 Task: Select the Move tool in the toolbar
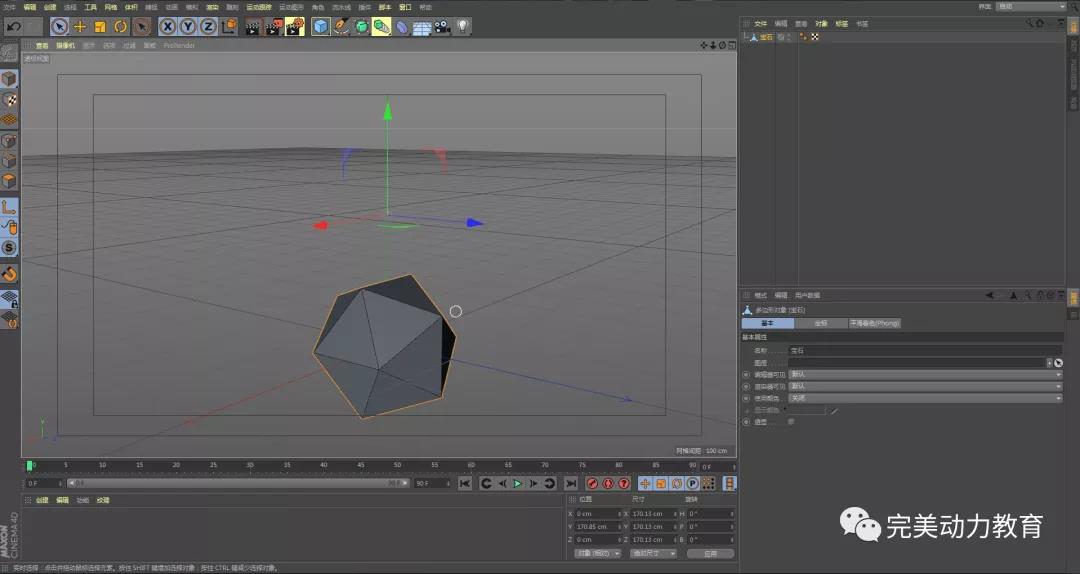80,27
